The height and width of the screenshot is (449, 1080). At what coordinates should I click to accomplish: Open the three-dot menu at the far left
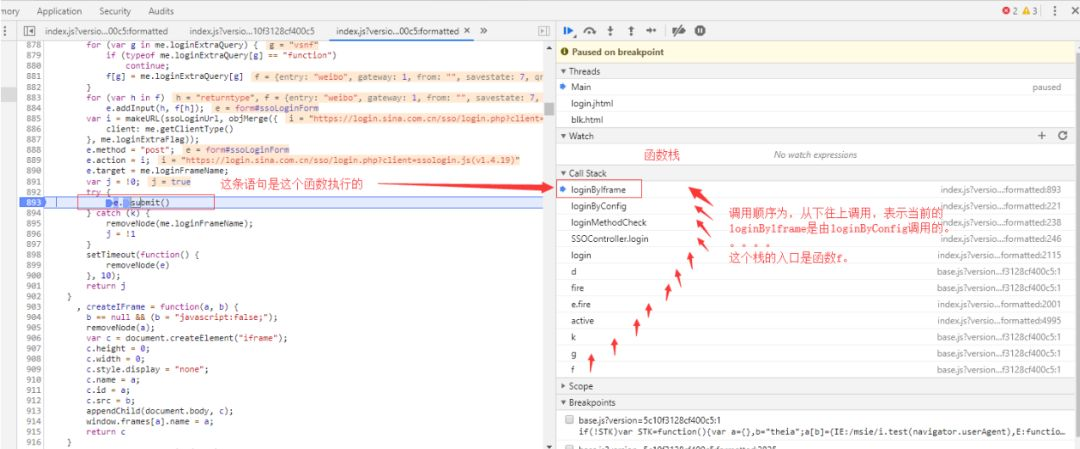(6, 31)
